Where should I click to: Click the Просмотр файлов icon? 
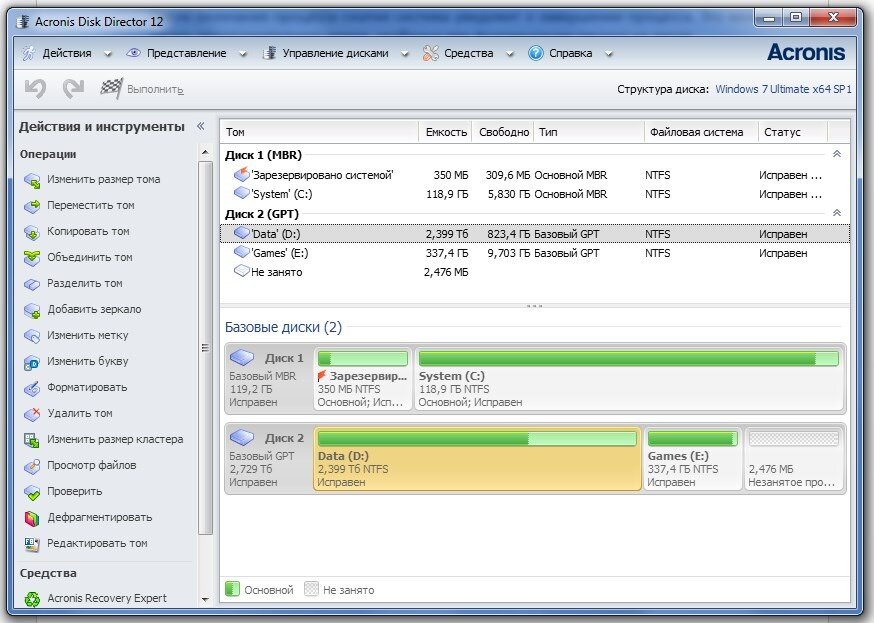[32, 466]
